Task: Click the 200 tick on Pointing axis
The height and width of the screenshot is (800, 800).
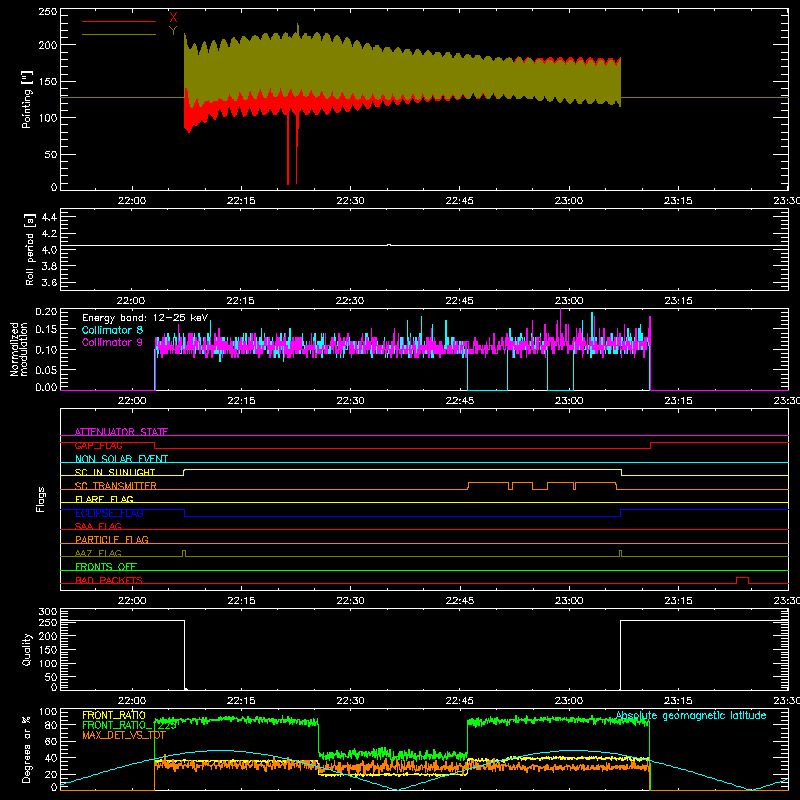Action: click(47, 45)
